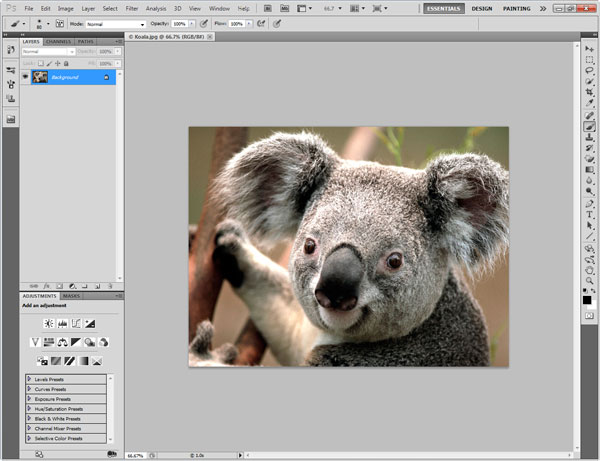Expand the Hue/Saturation Presets list
This screenshot has height=461, width=600.
(29, 409)
